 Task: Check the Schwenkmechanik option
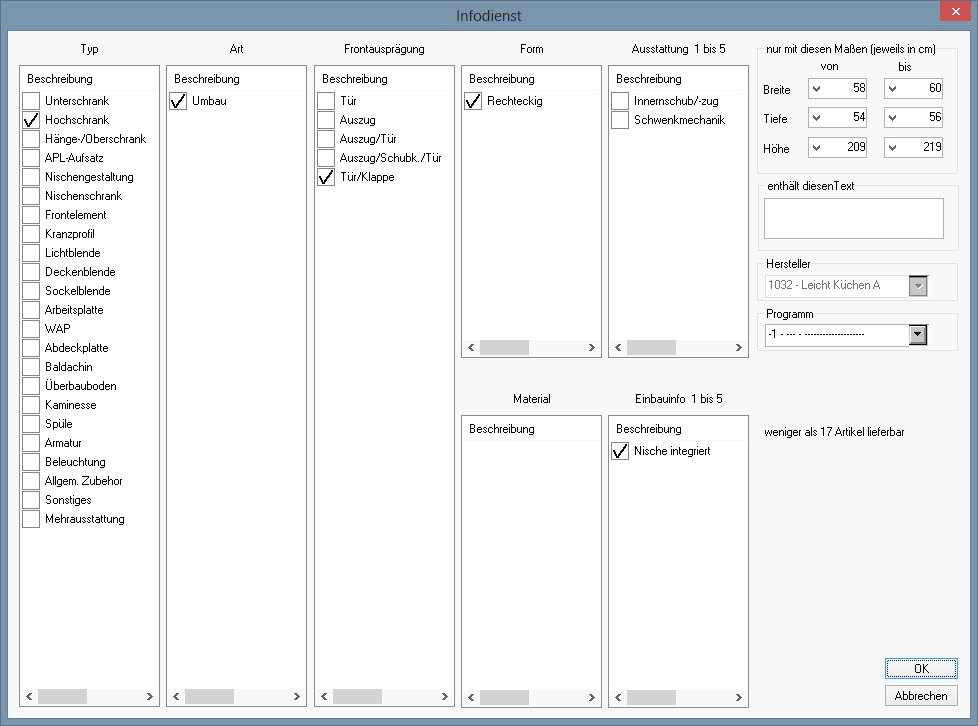pyautogui.click(x=620, y=120)
